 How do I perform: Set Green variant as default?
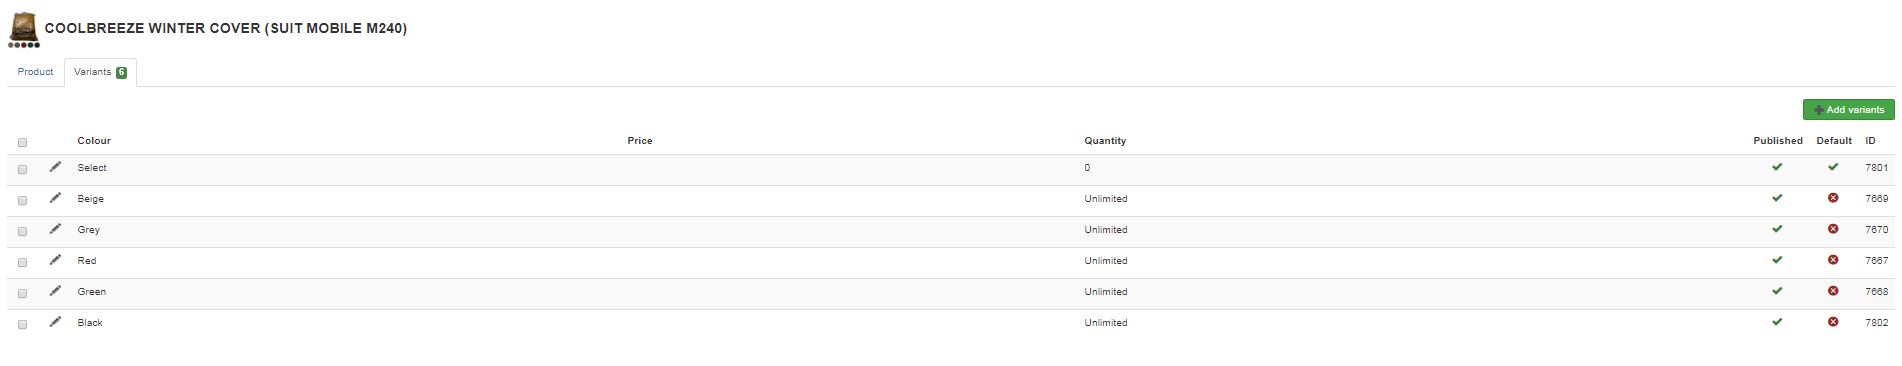click(1833, 291)
